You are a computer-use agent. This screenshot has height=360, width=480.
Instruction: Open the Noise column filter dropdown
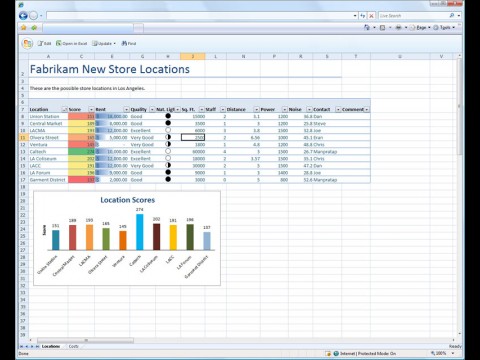tap(309, 109)
